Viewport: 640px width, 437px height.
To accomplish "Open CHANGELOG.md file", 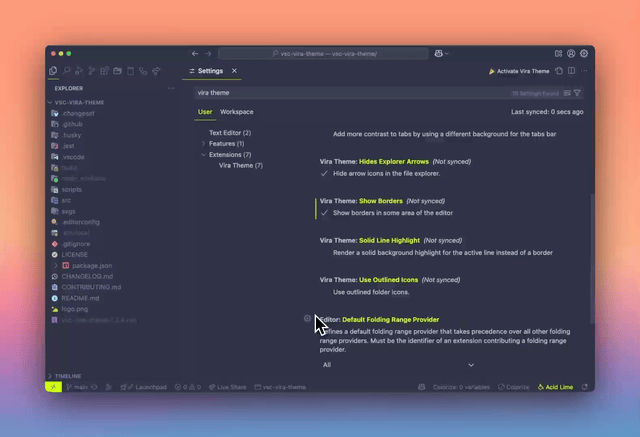I will 82,276.
